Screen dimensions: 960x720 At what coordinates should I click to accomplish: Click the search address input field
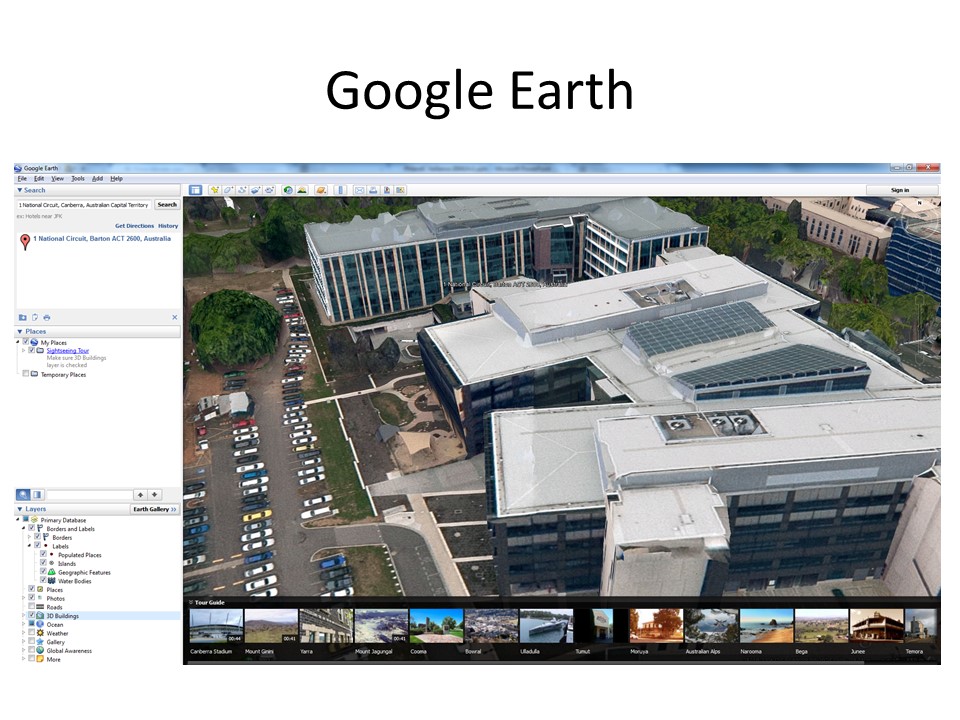(83, 205)
